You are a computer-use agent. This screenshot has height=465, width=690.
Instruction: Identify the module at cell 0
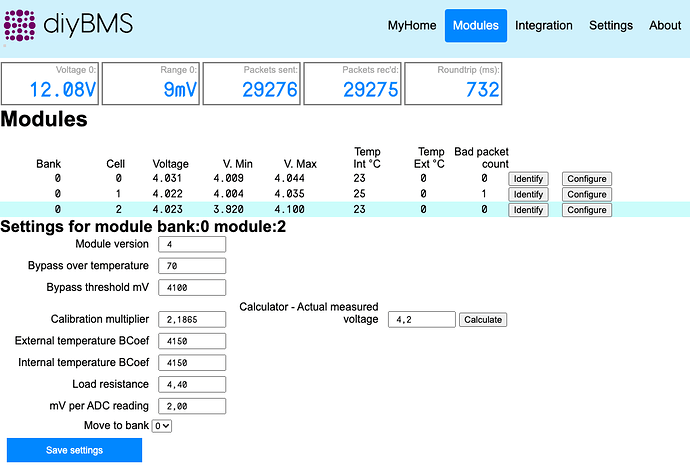click(528, 179)
